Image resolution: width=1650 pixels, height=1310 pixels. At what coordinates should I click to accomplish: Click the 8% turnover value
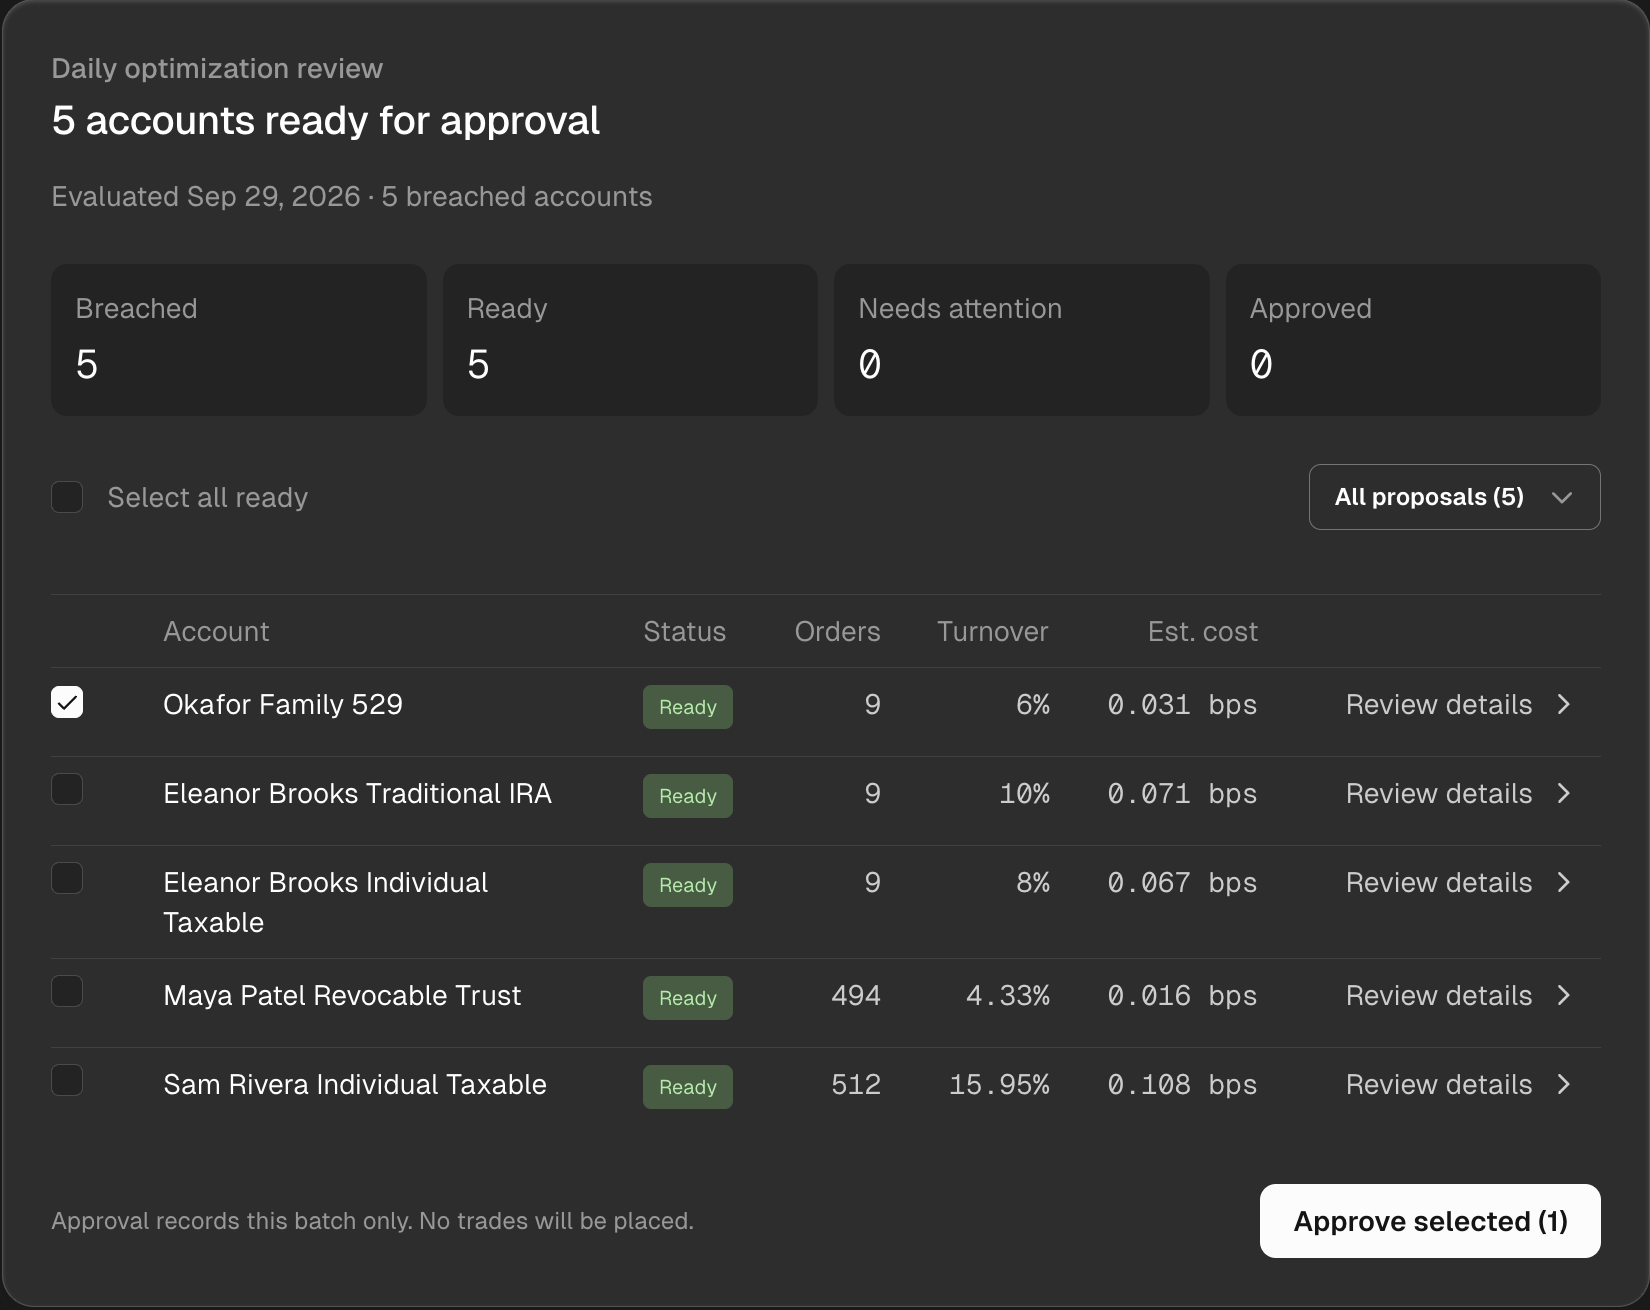coord(1033,883)
